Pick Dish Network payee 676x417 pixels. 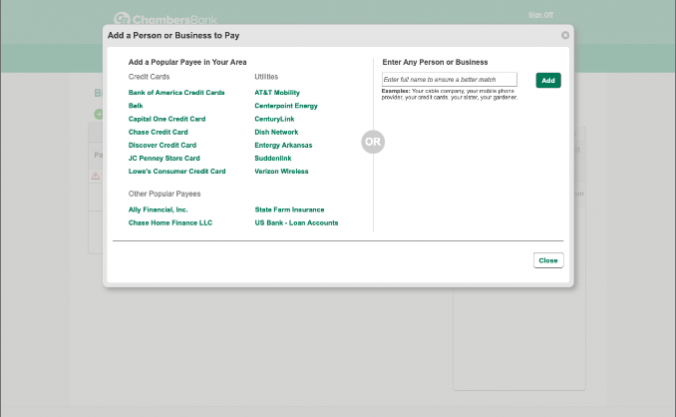[x=276, y=132]
